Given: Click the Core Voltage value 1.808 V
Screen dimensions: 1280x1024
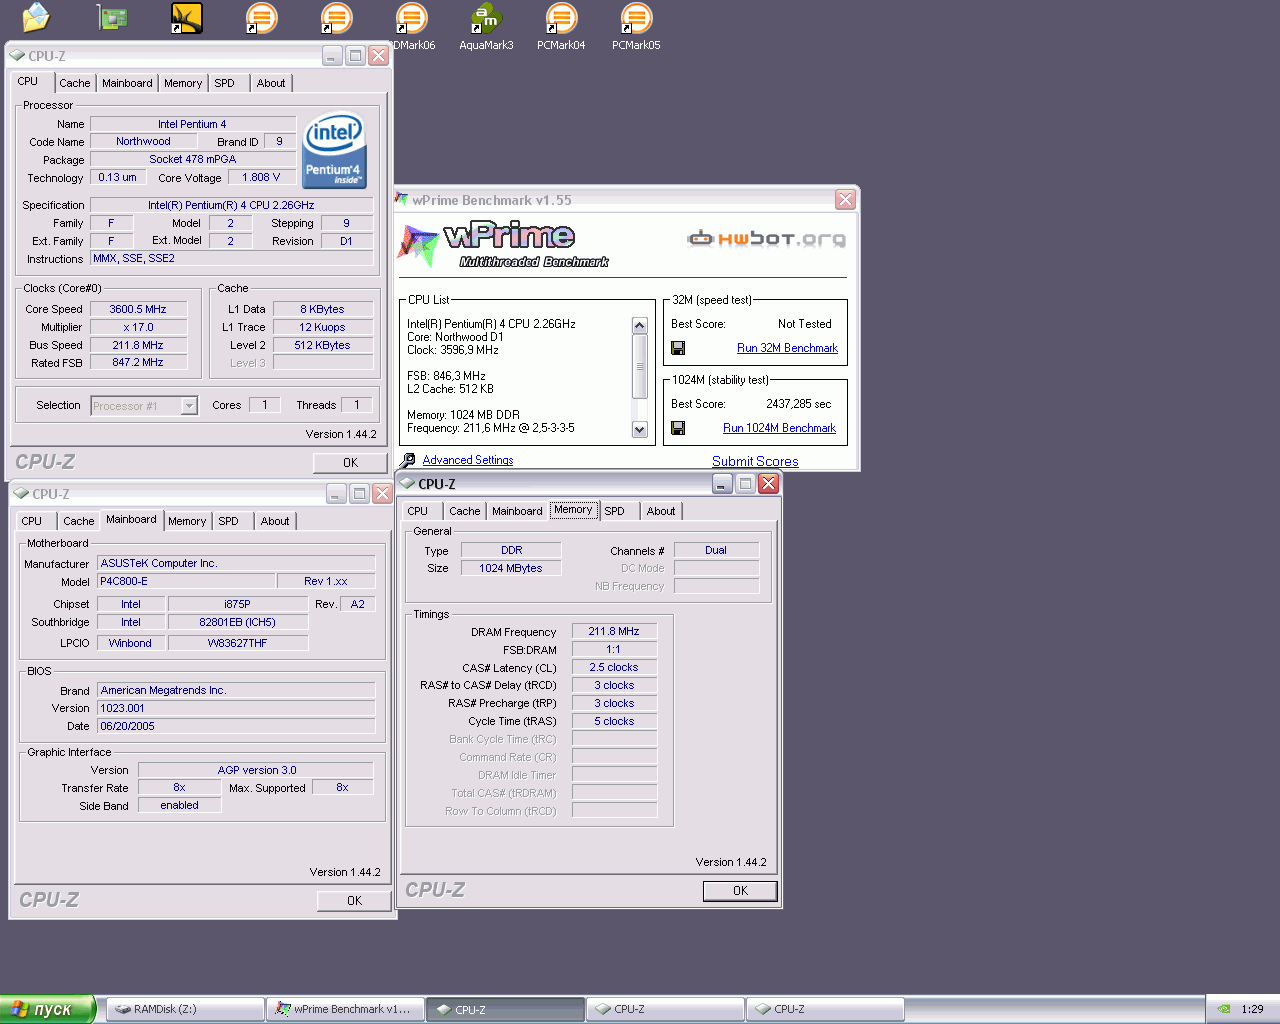Looking at the screenshot, I should [x=261, y=177].
